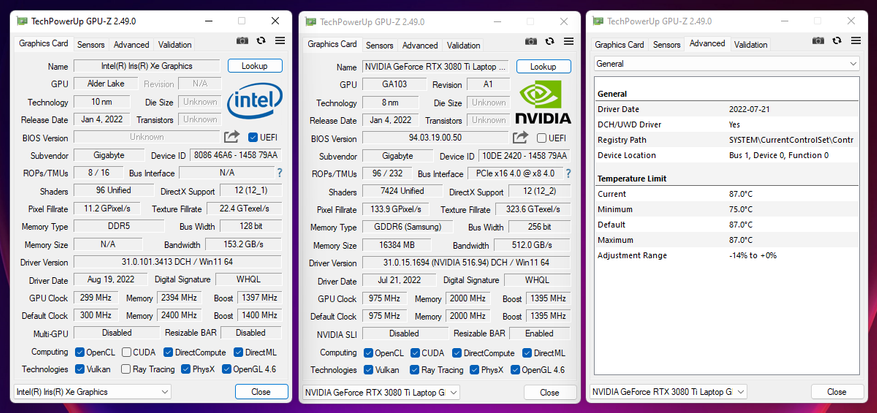Click Close button in Advanced tab window
Screen dimensions: 877x413
click(837, 392)
